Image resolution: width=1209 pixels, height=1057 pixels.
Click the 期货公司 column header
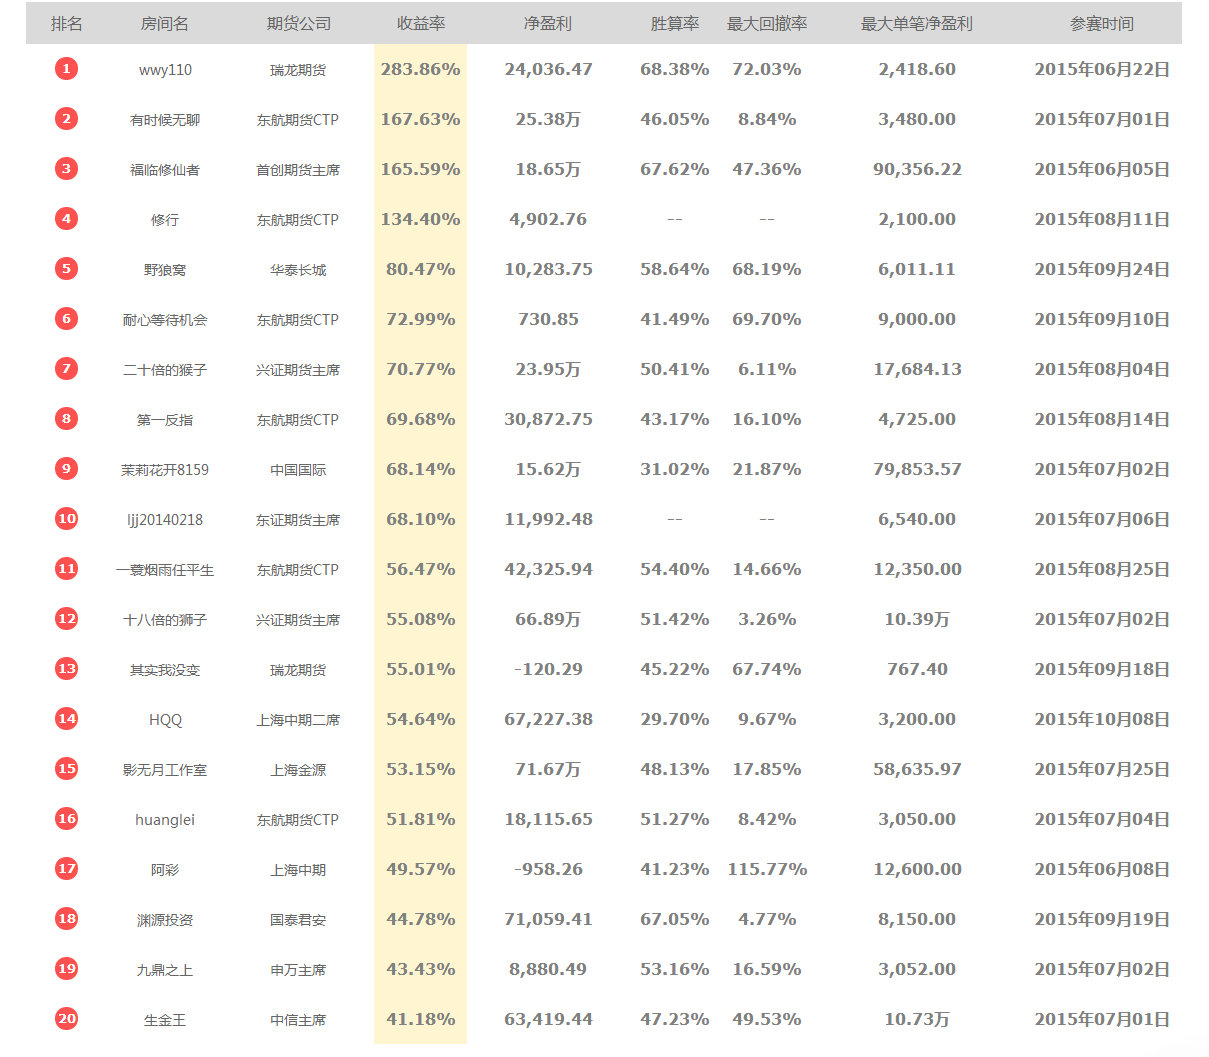point(298,23)
